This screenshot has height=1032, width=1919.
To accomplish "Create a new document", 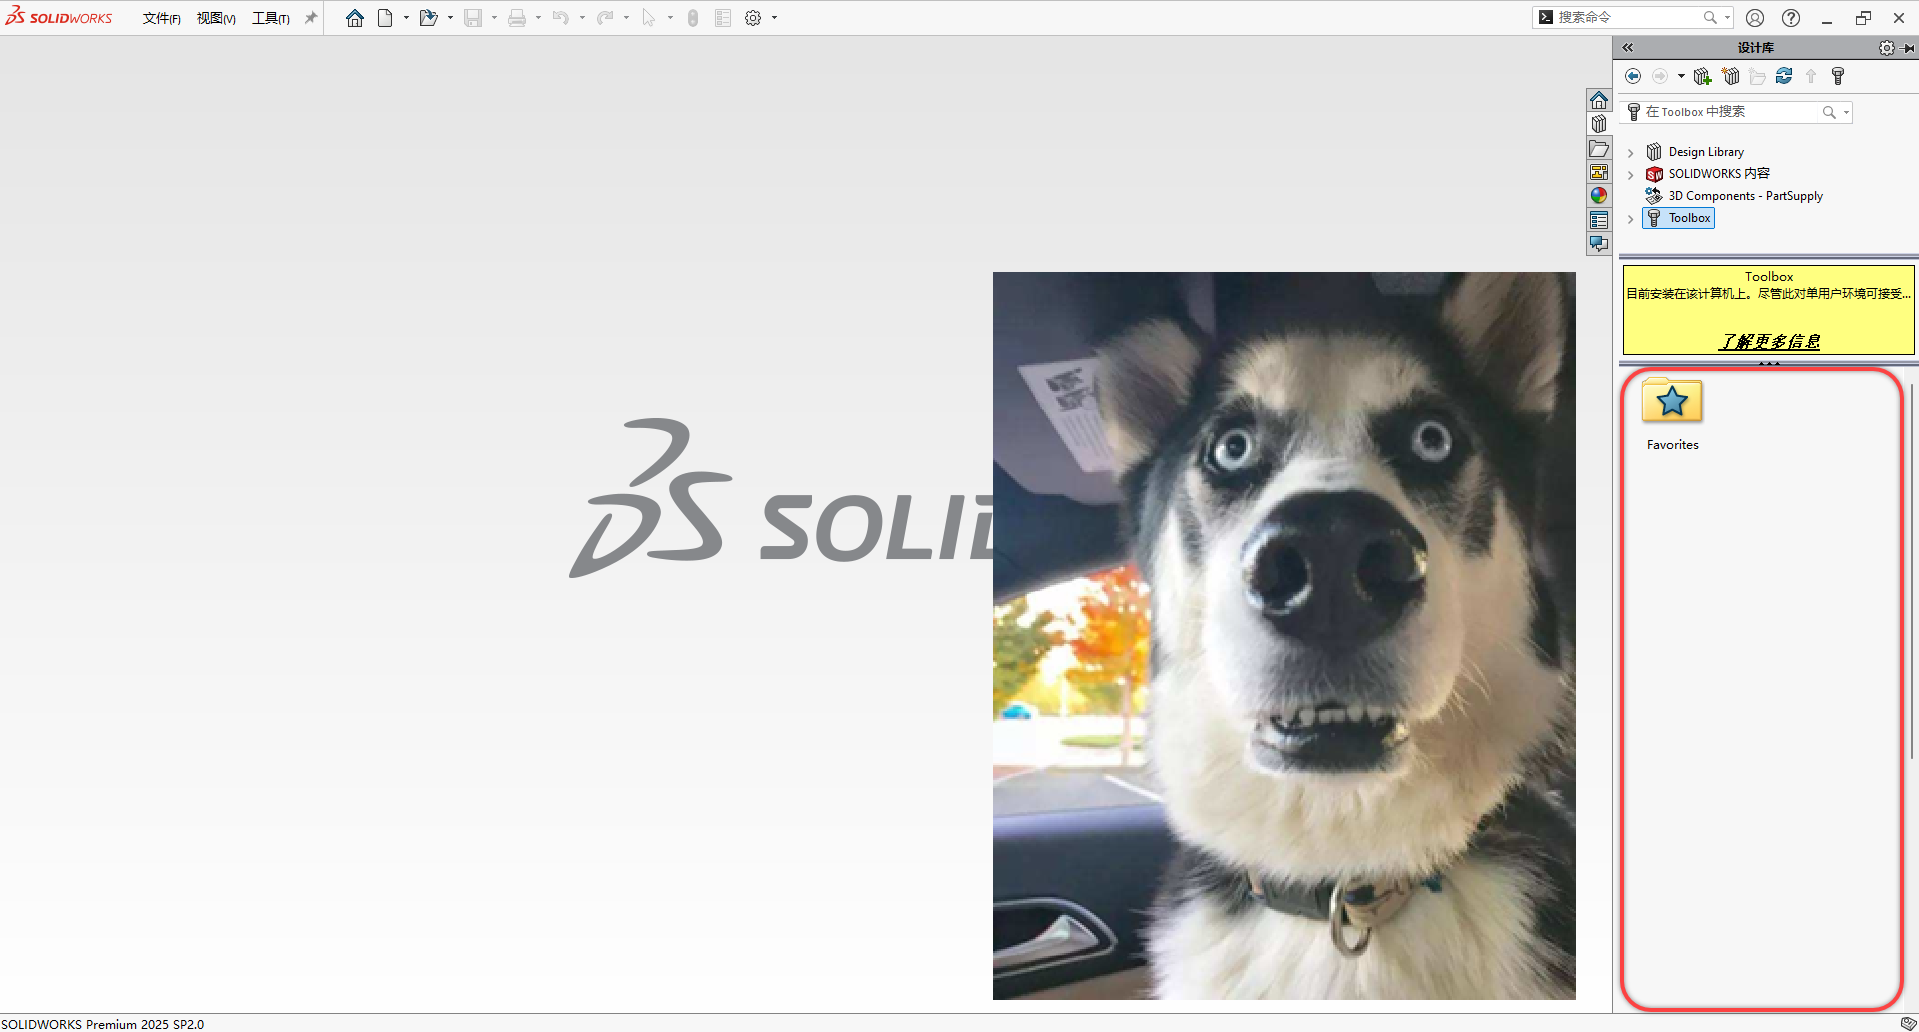I will [x=385, y=18].
